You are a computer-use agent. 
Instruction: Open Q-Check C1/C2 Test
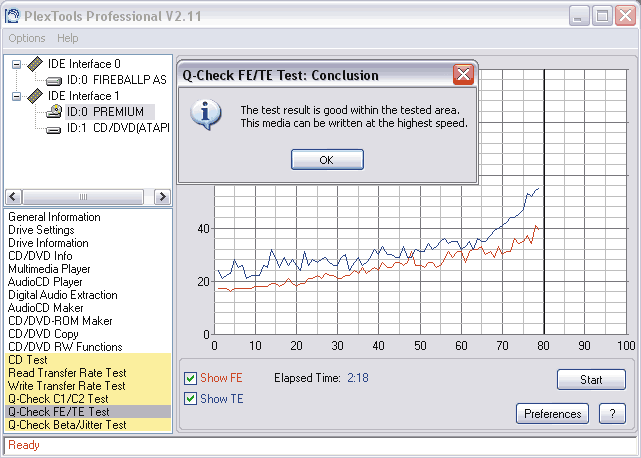pos(88,399)
